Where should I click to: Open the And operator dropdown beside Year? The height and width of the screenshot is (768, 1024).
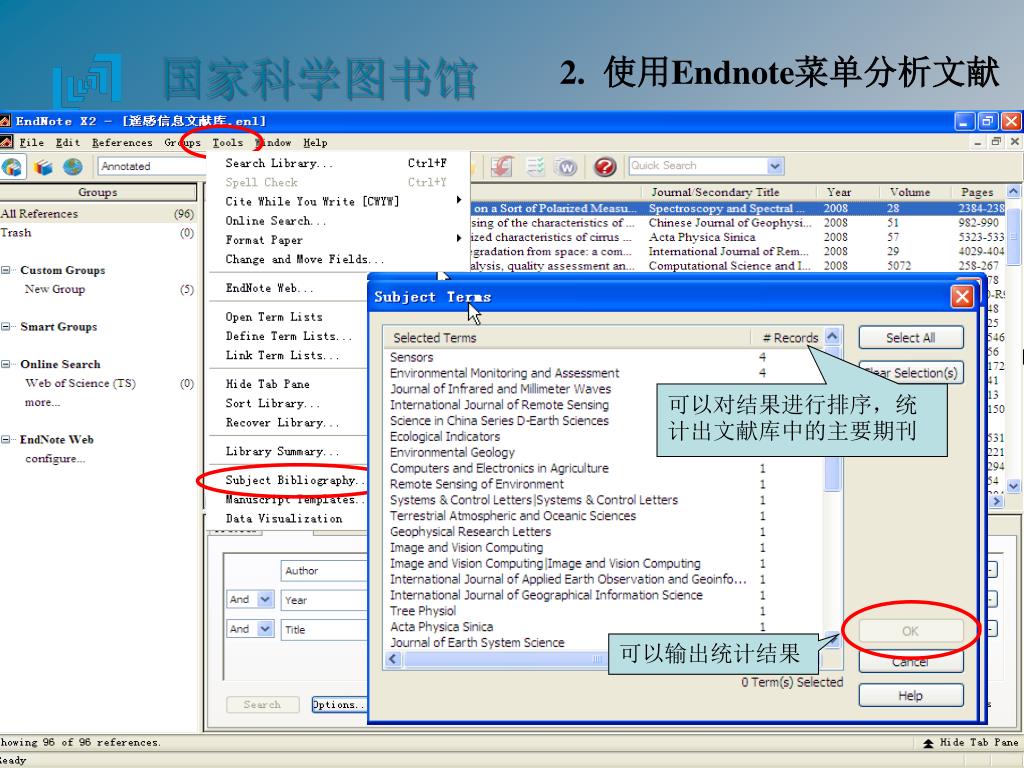pos(264,599)
